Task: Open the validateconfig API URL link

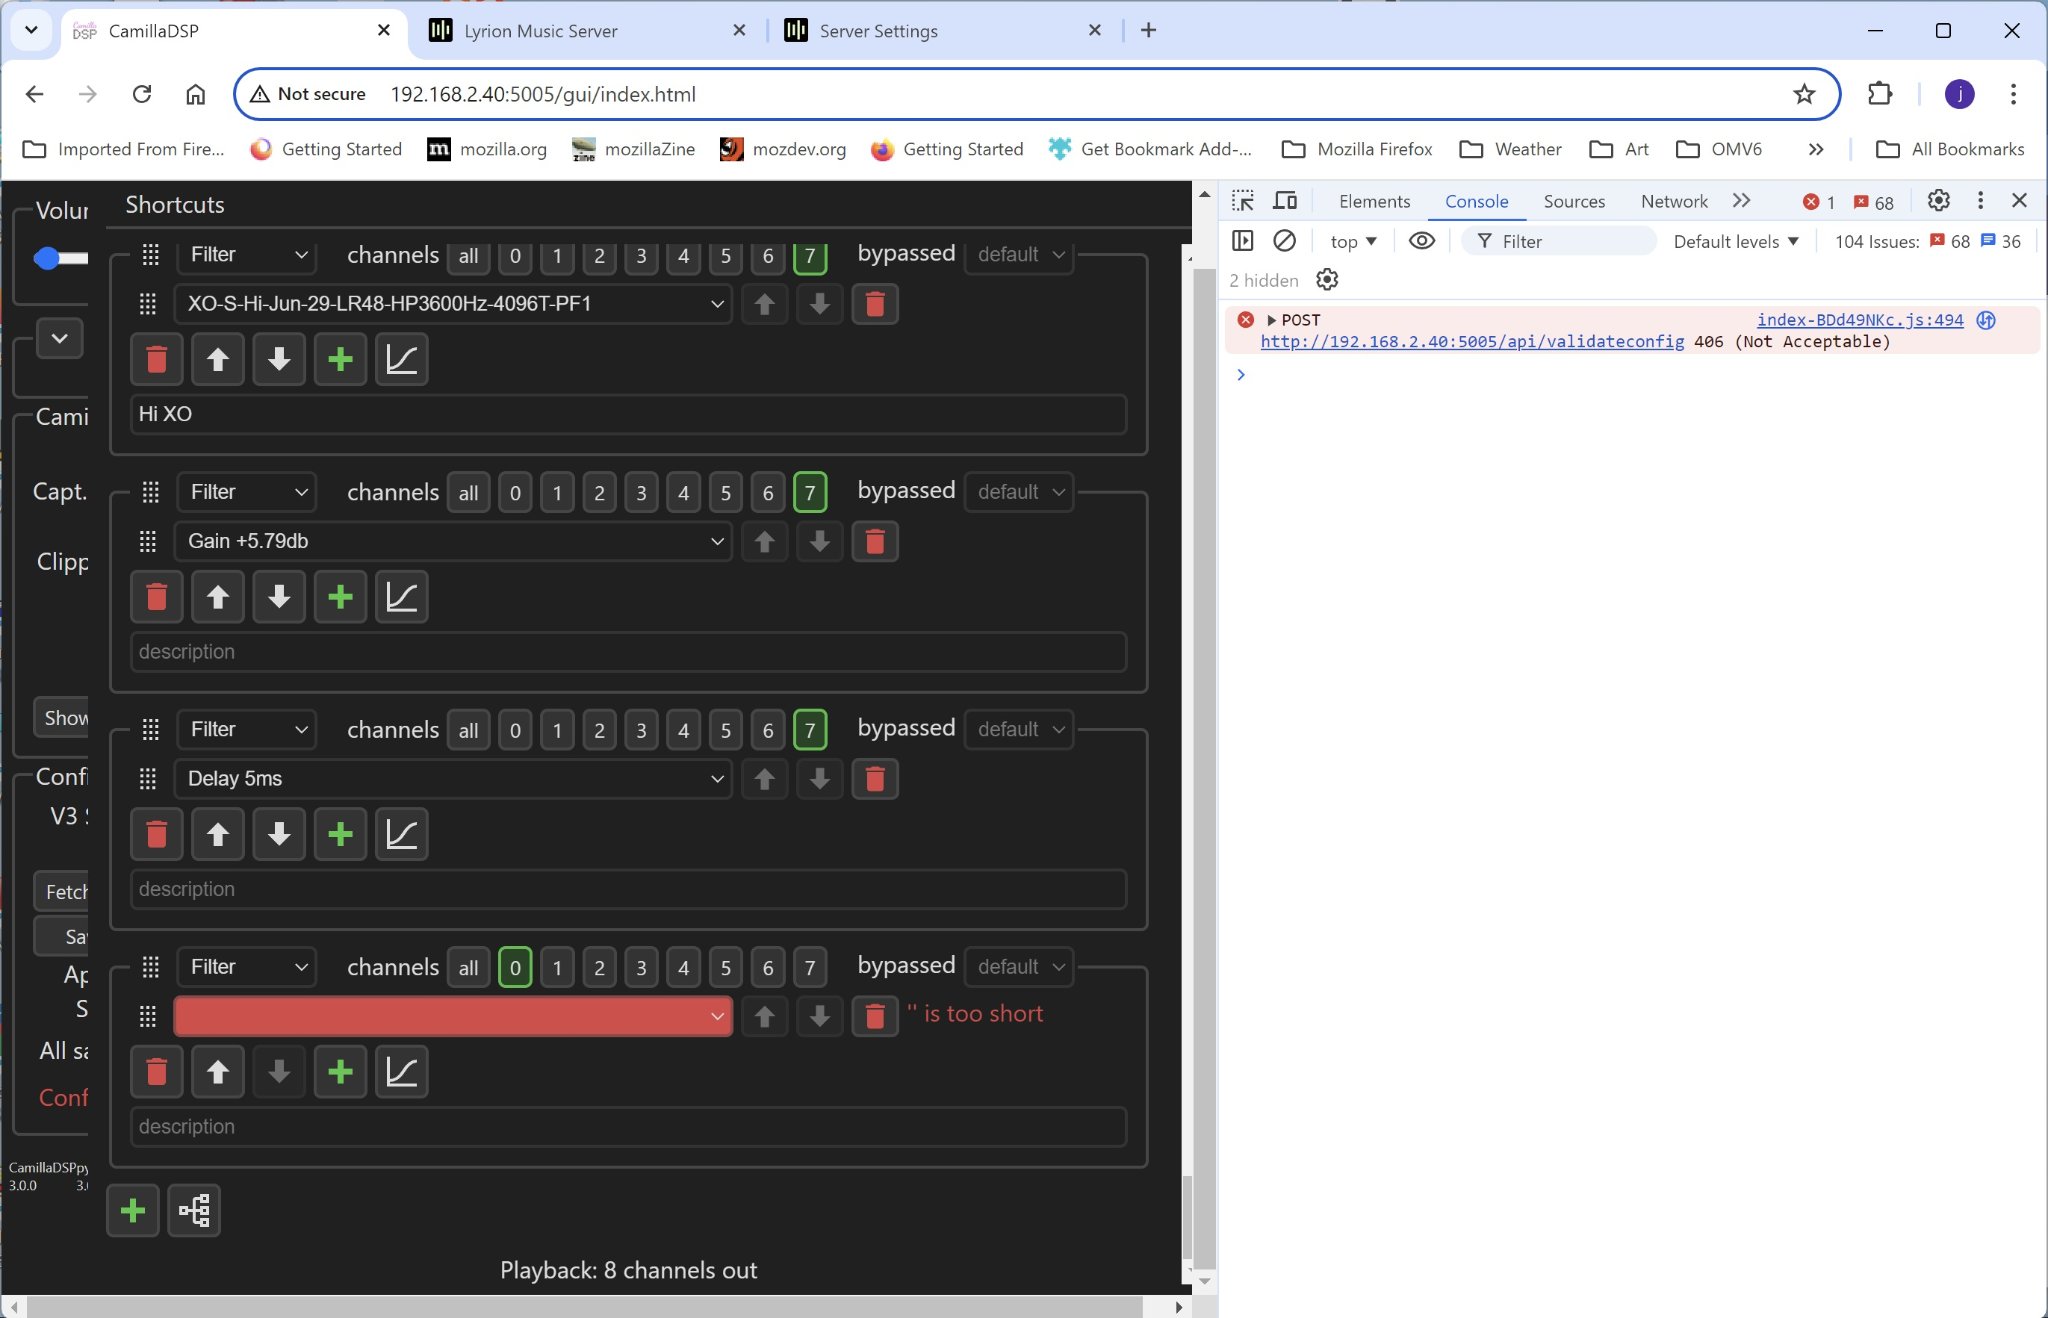Action: 1472,342
